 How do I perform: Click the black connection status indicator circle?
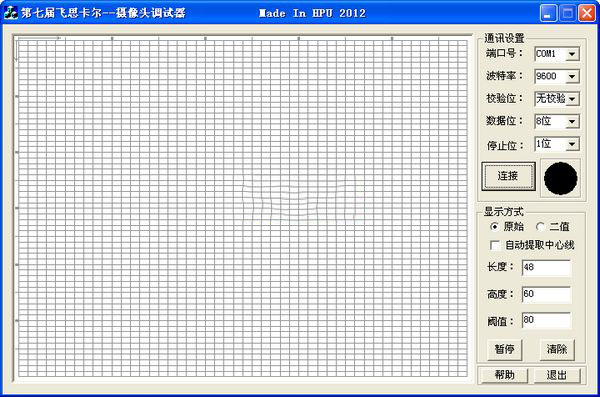(561, 178)
